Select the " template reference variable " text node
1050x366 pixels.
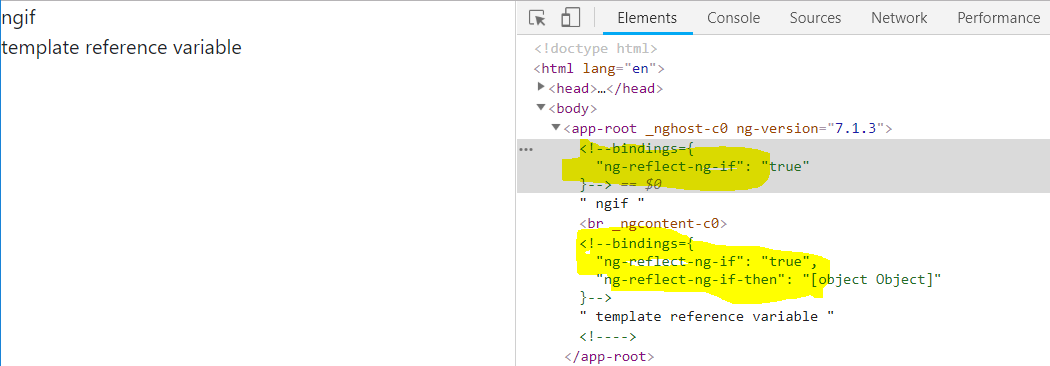tap(707, 316)
